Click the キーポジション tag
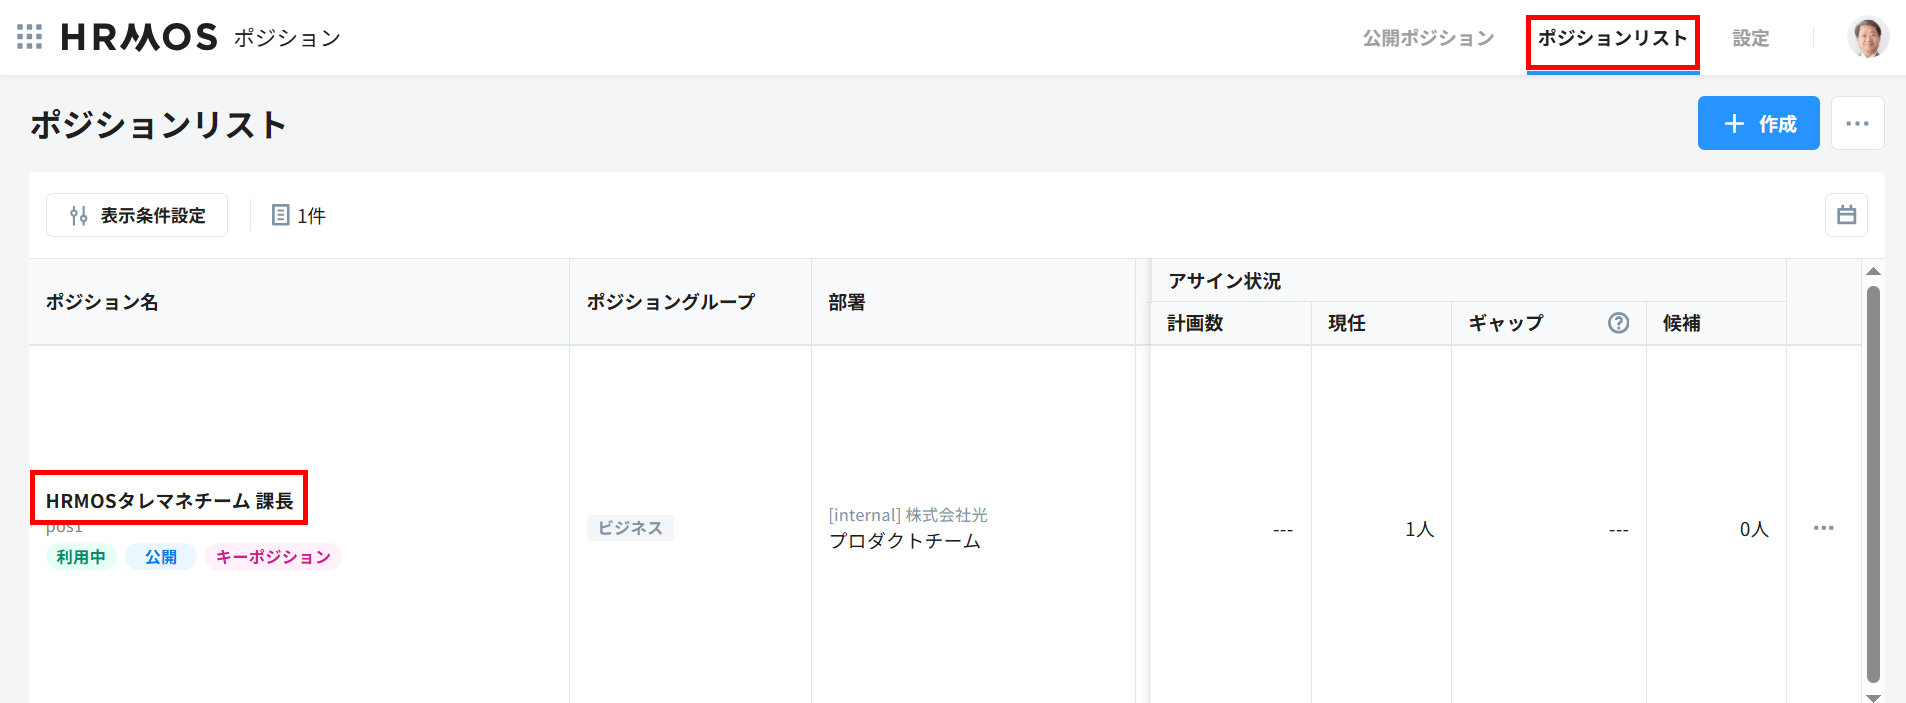Screen dimensions: 1906x703 (x=273, y=557)
